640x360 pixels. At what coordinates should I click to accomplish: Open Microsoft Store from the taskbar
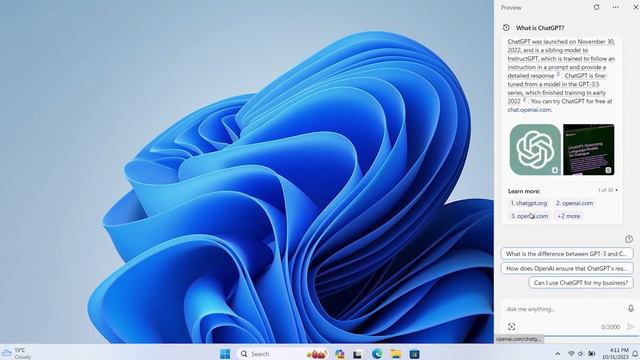[x=414, y=353]
